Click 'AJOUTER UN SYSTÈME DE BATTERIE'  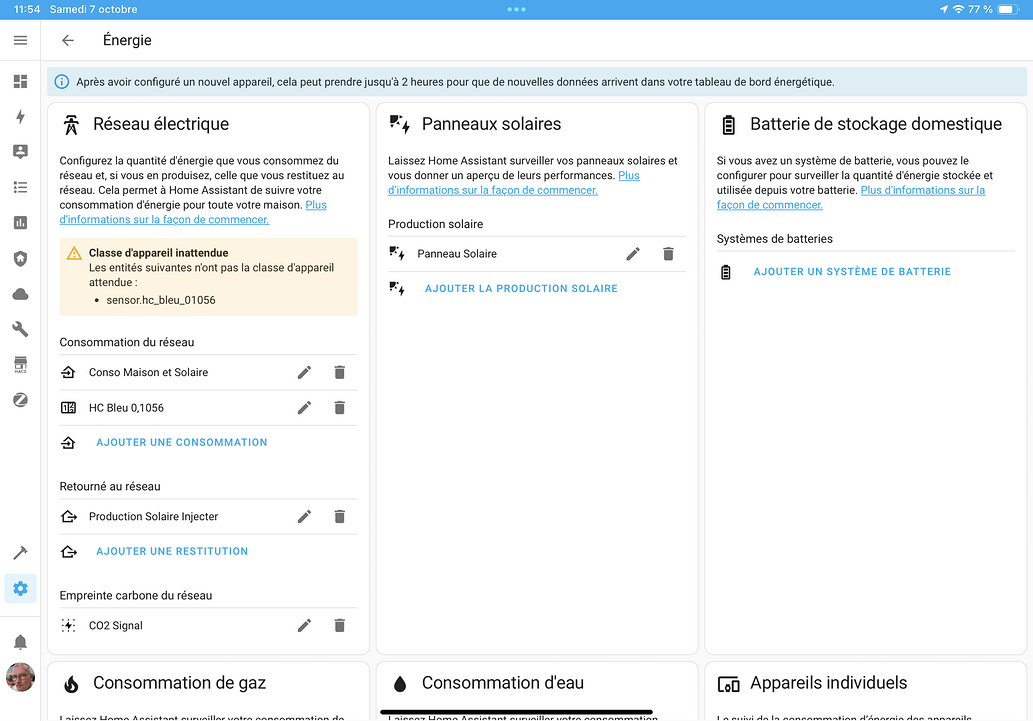851,271
